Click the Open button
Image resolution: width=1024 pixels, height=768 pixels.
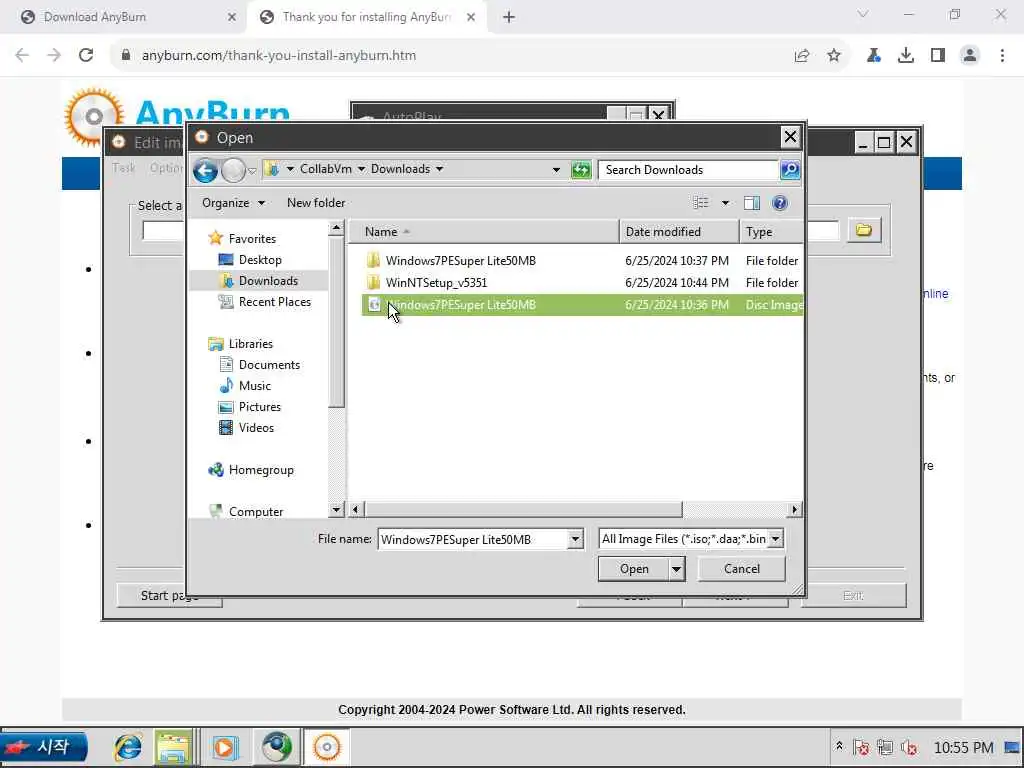(x=633, y=569)
